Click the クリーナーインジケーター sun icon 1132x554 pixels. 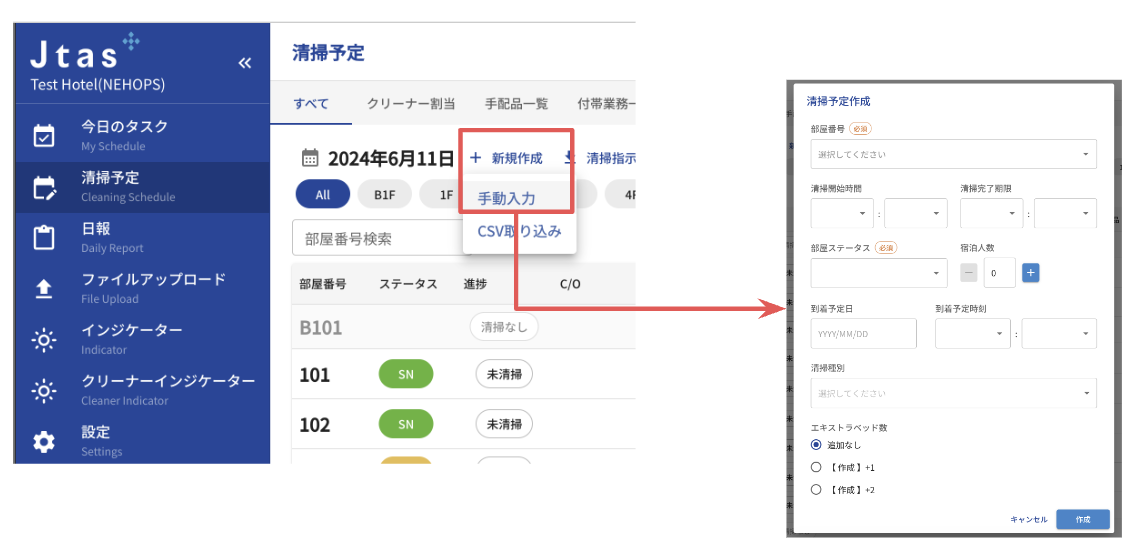(44, 391)
